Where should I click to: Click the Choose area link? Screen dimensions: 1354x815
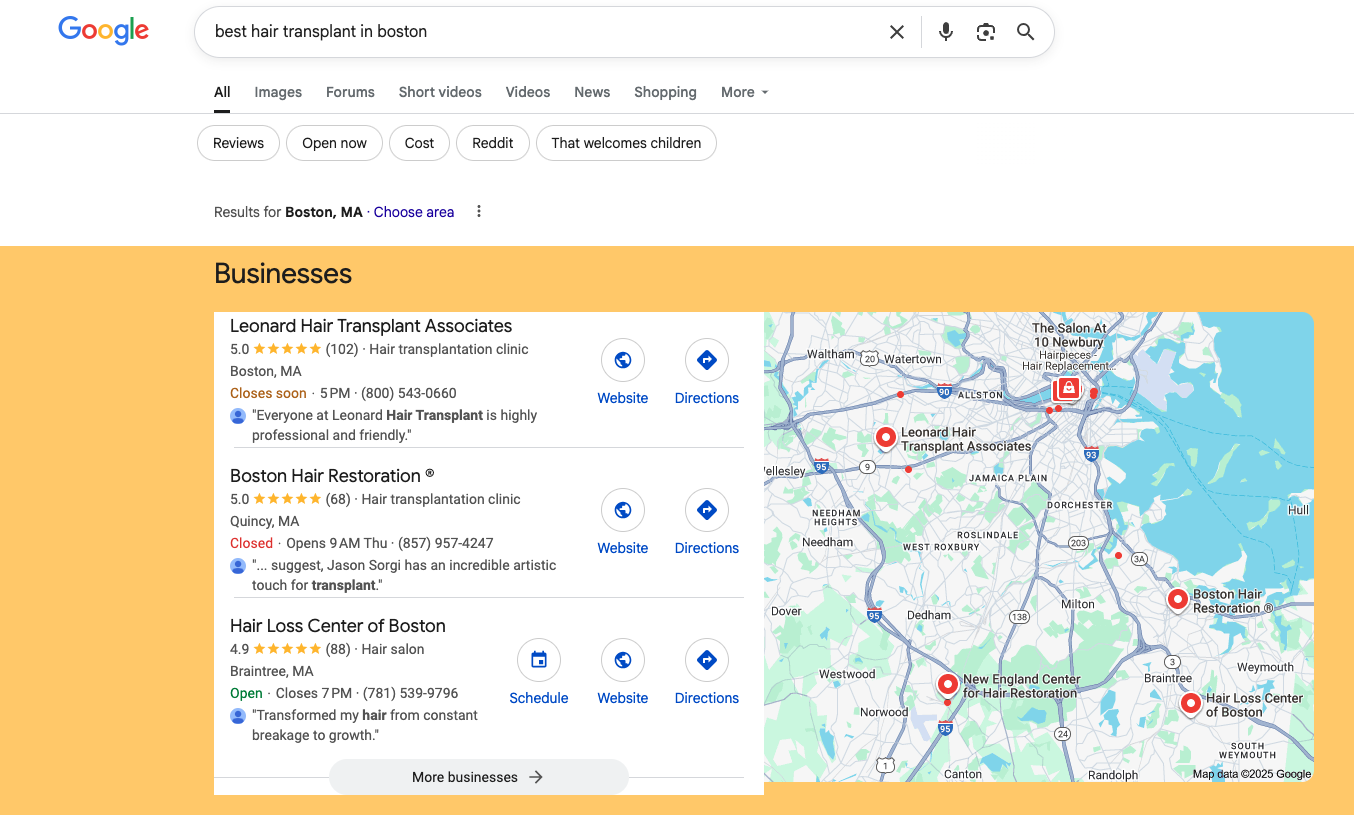coord(414,212)
